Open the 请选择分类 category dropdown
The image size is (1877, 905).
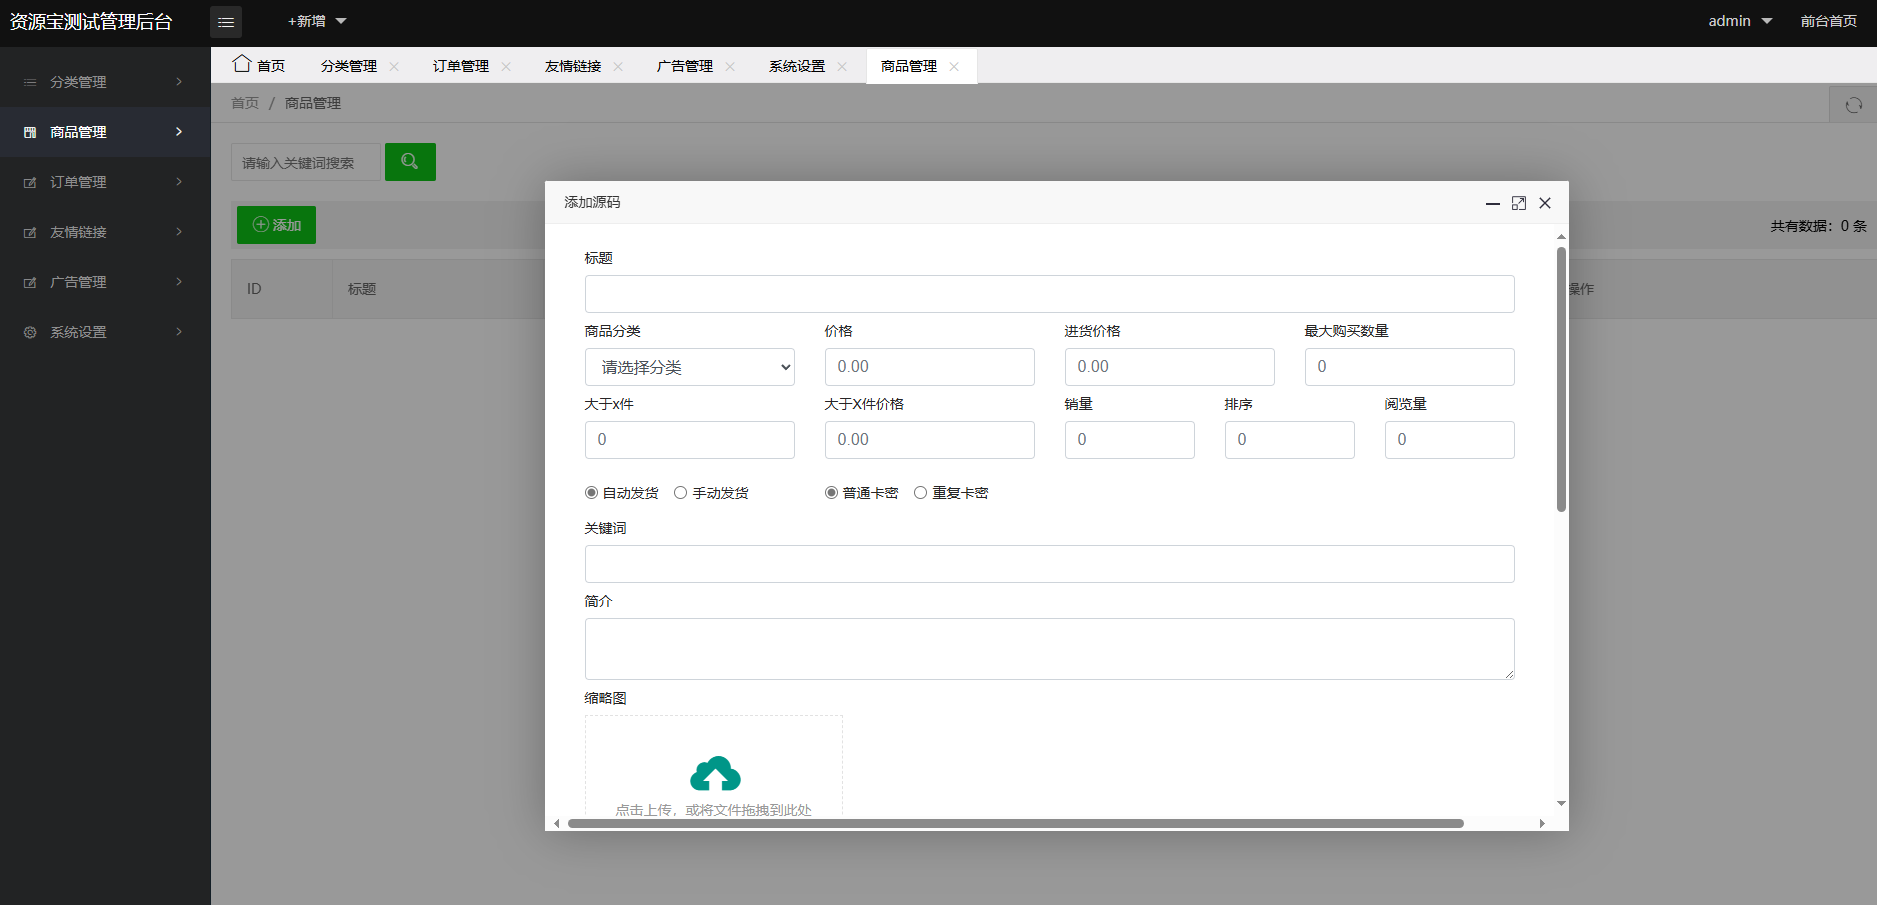690,367
